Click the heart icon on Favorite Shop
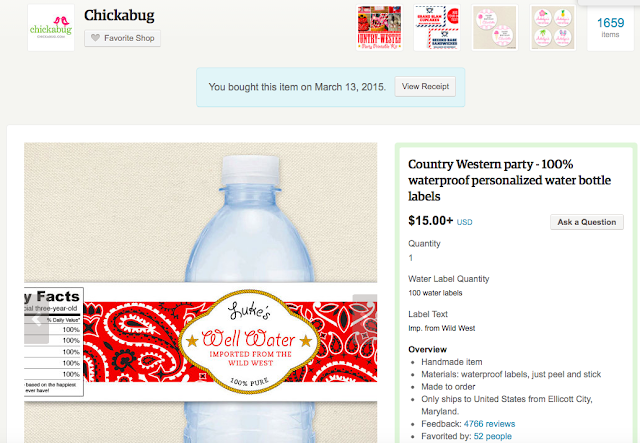This screenshot has width=640, height=443. 96,39
